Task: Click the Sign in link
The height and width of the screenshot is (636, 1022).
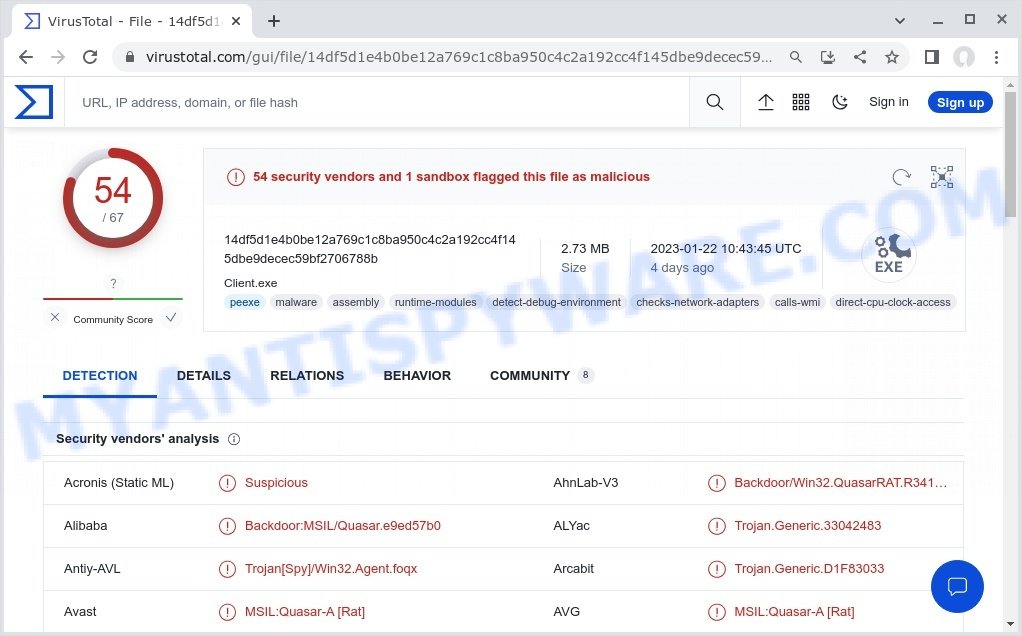Action: tap(888, 102)
